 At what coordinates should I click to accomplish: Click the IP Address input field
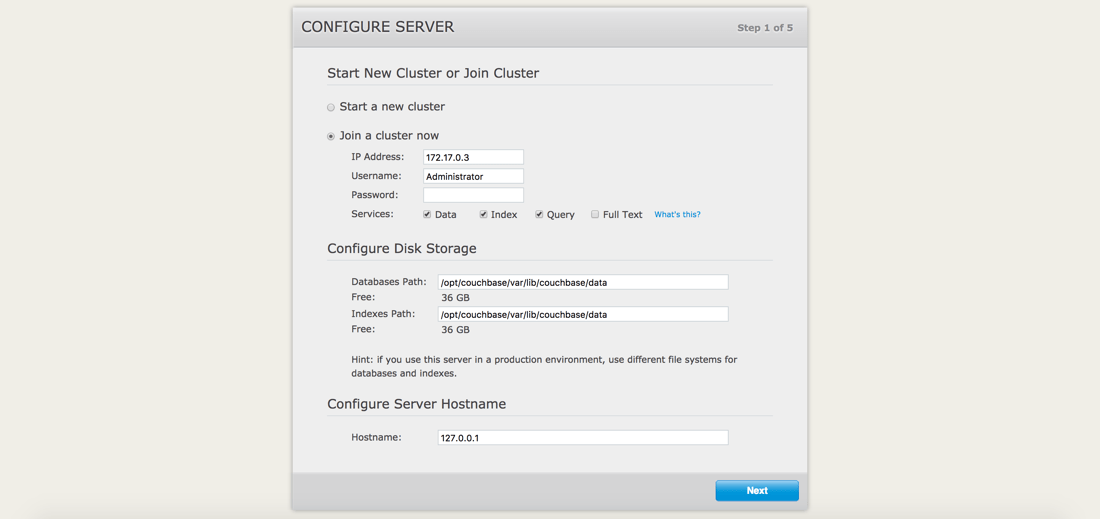point(473,157)
